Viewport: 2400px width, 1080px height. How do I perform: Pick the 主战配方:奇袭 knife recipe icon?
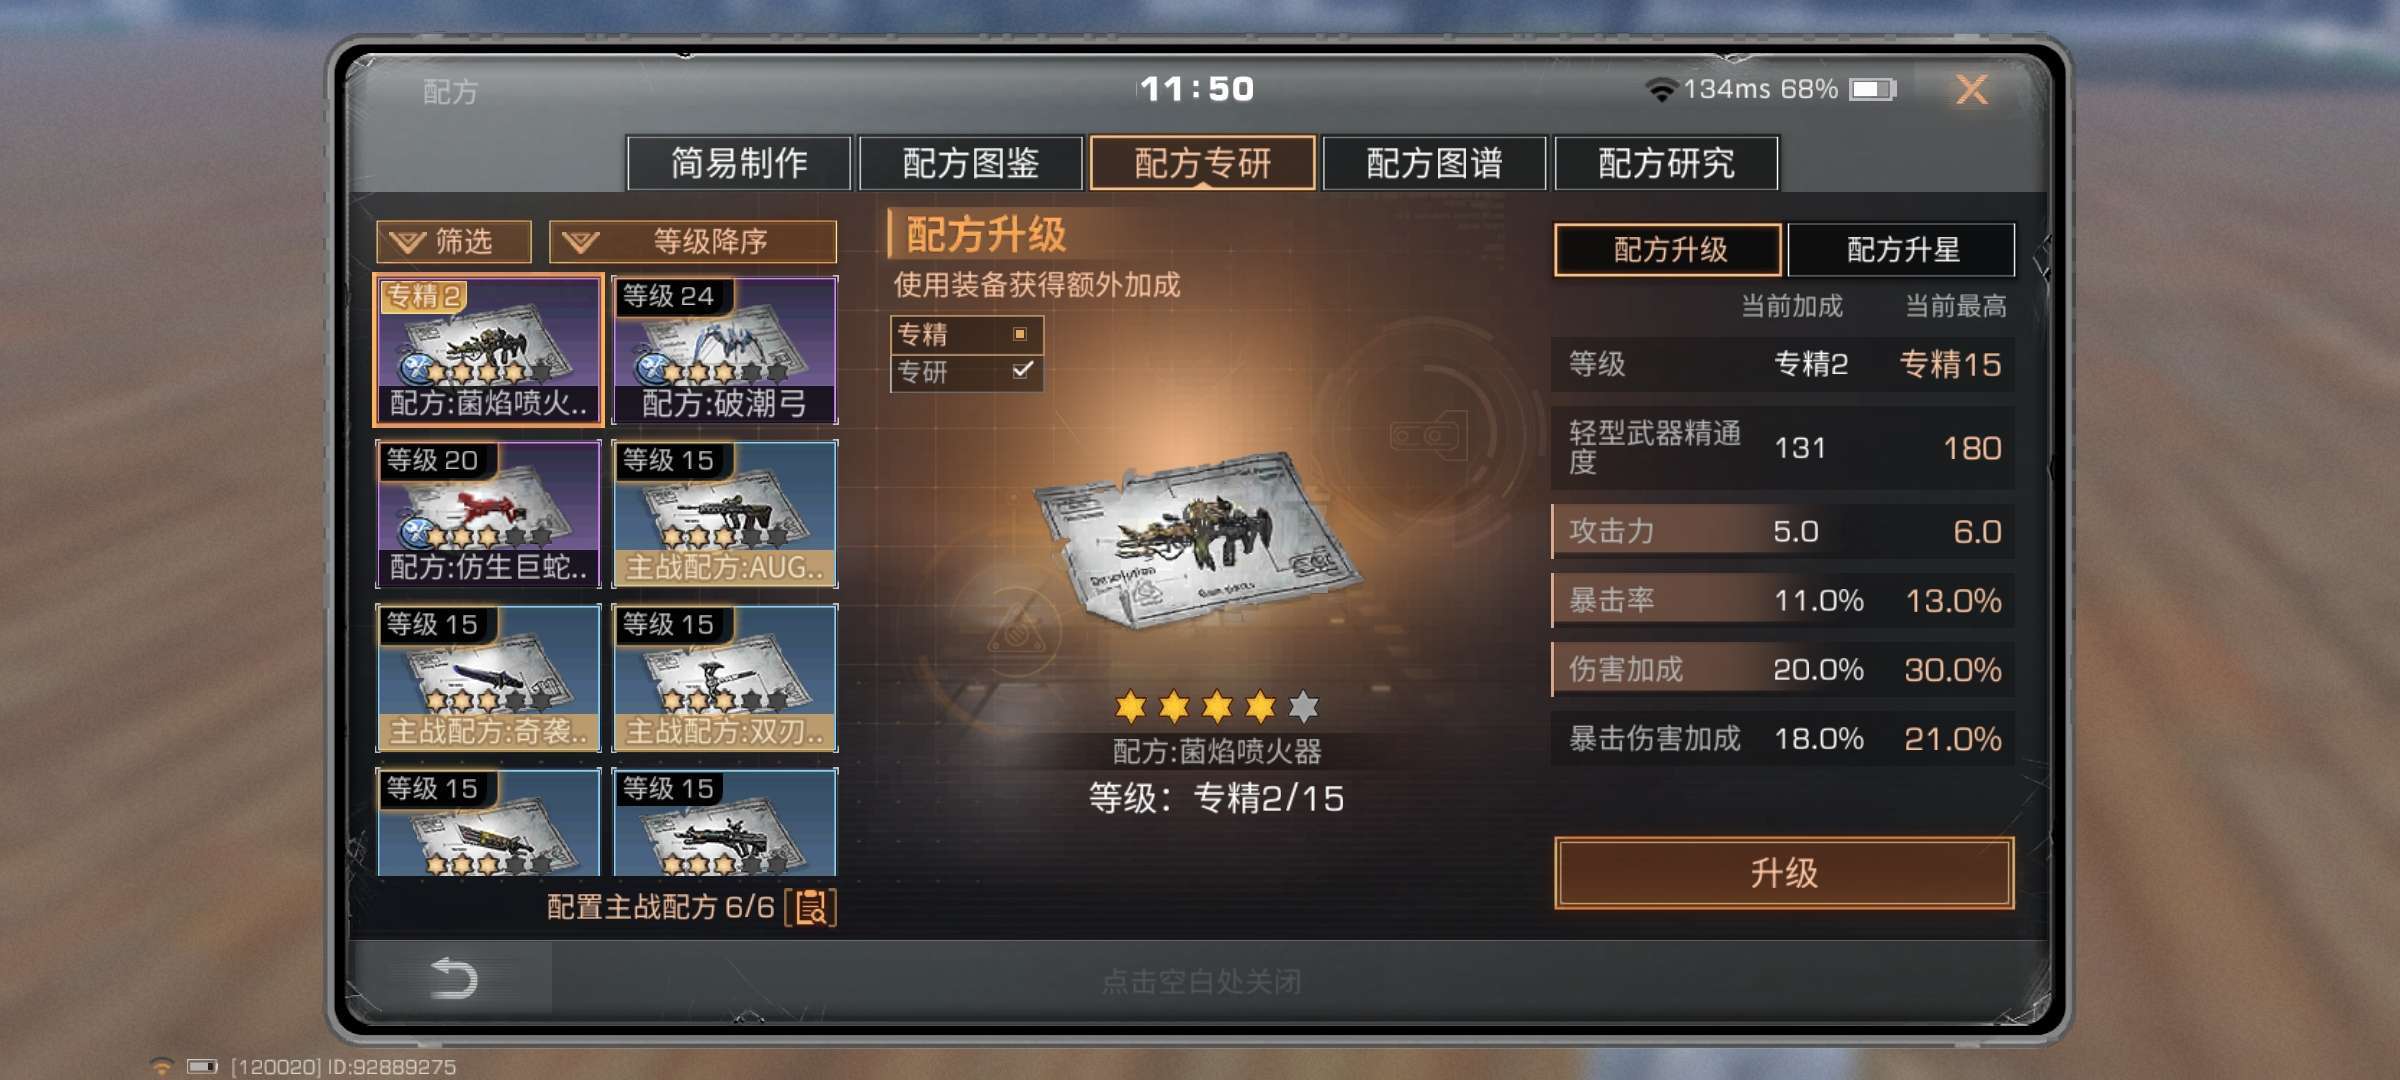(488, 678)
